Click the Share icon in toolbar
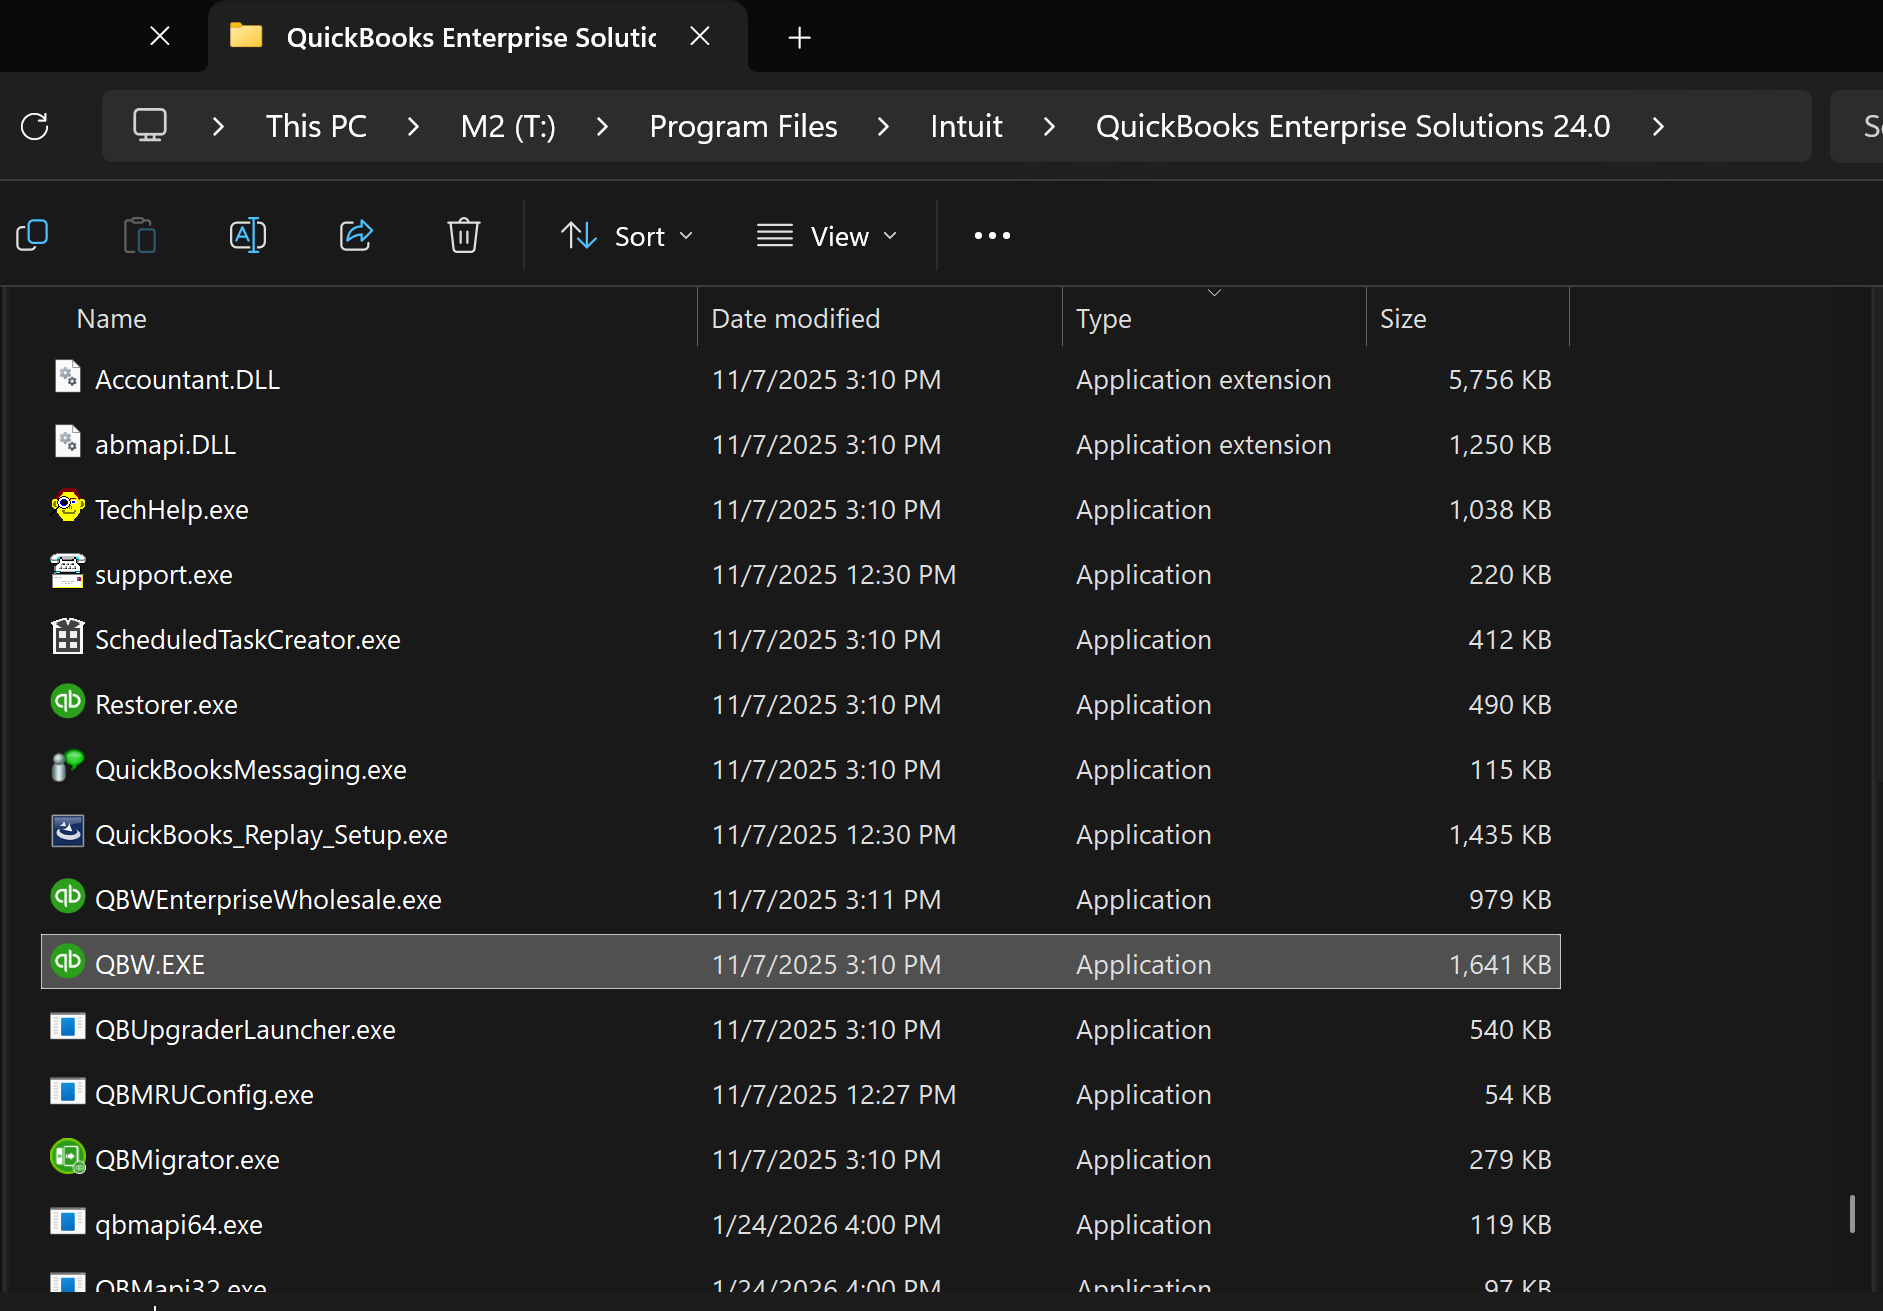This screenshot has height=1311, width=1883. pos(356,235)
